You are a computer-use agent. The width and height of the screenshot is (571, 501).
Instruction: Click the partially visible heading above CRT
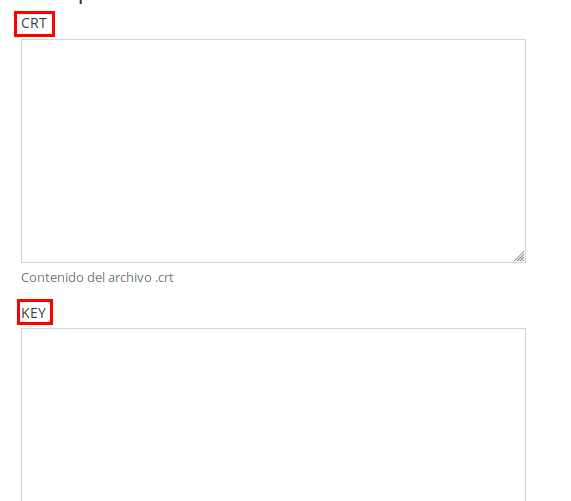81,1
